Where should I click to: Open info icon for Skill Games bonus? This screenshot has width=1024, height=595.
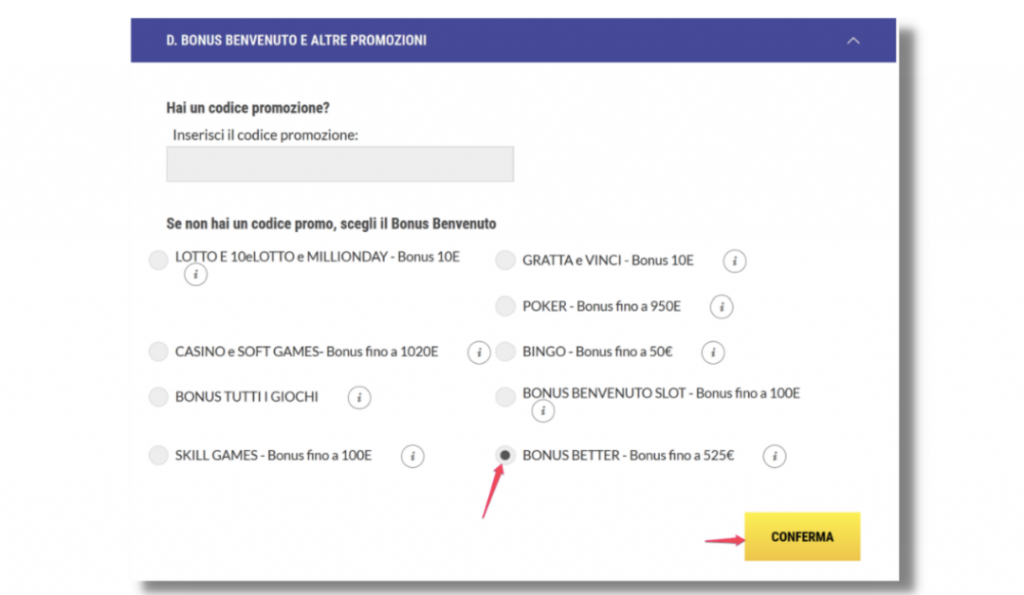tap(412, 456)
